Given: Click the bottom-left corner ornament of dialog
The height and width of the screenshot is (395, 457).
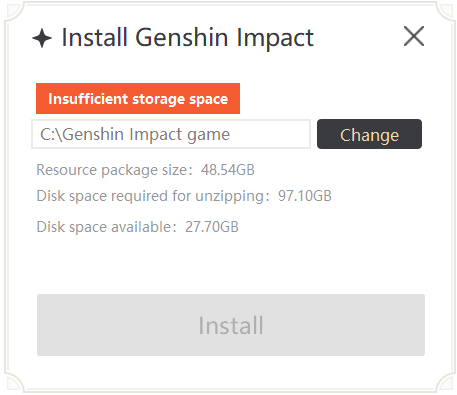Looking at the screenshot, I should (x=14, y=382).
